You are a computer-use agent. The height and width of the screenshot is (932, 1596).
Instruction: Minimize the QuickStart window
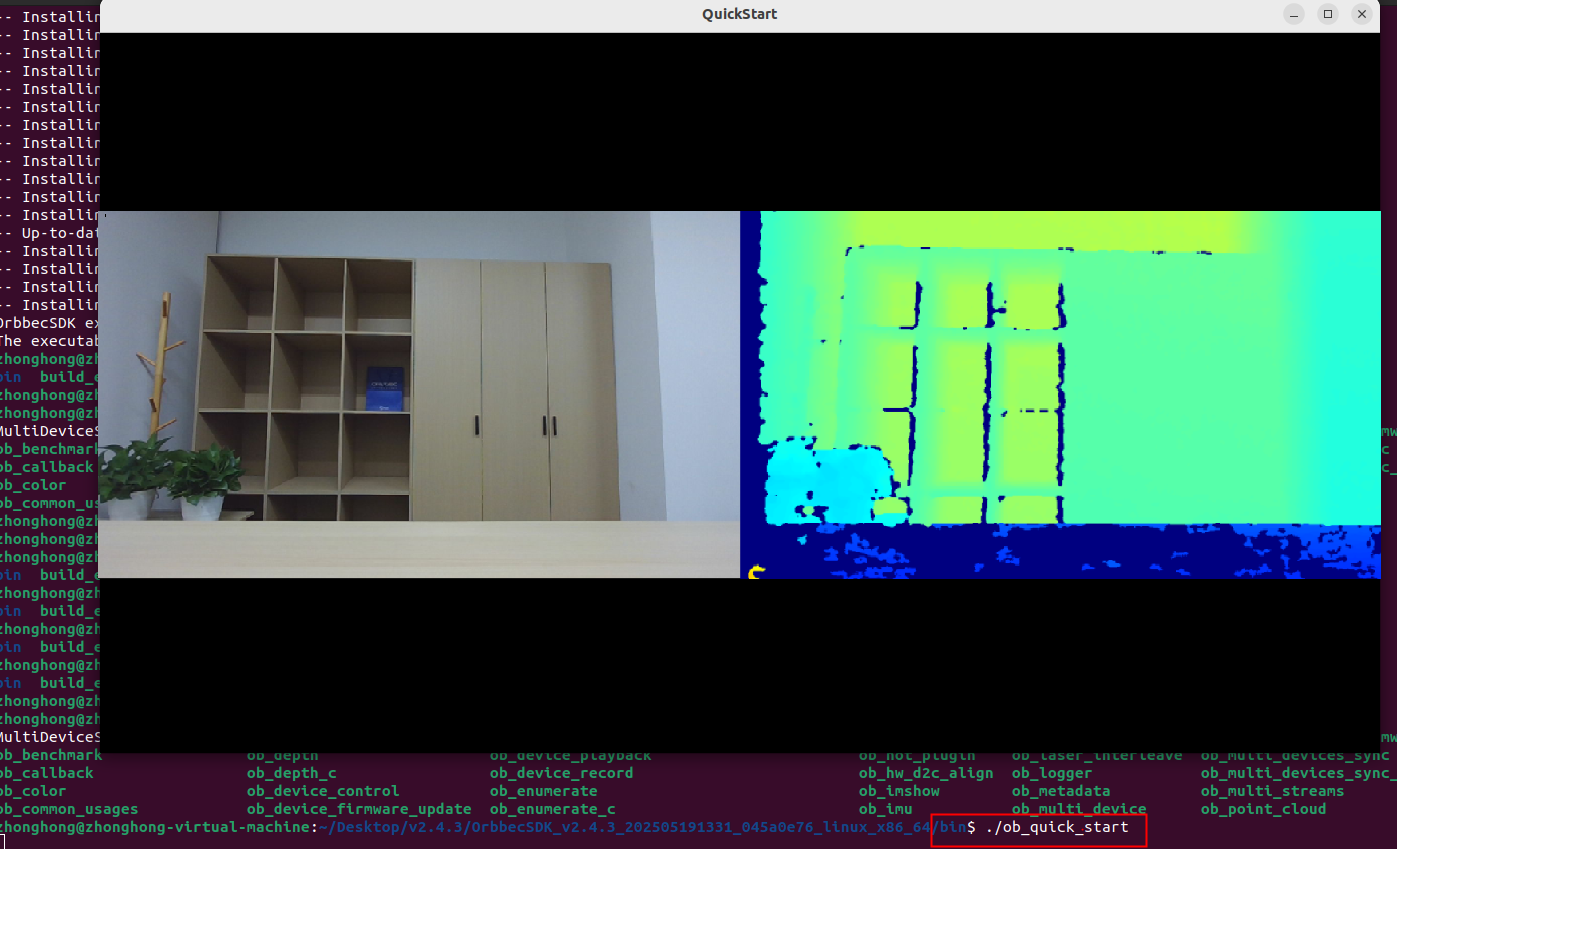pyautogui.click(x=1293, y=14)
